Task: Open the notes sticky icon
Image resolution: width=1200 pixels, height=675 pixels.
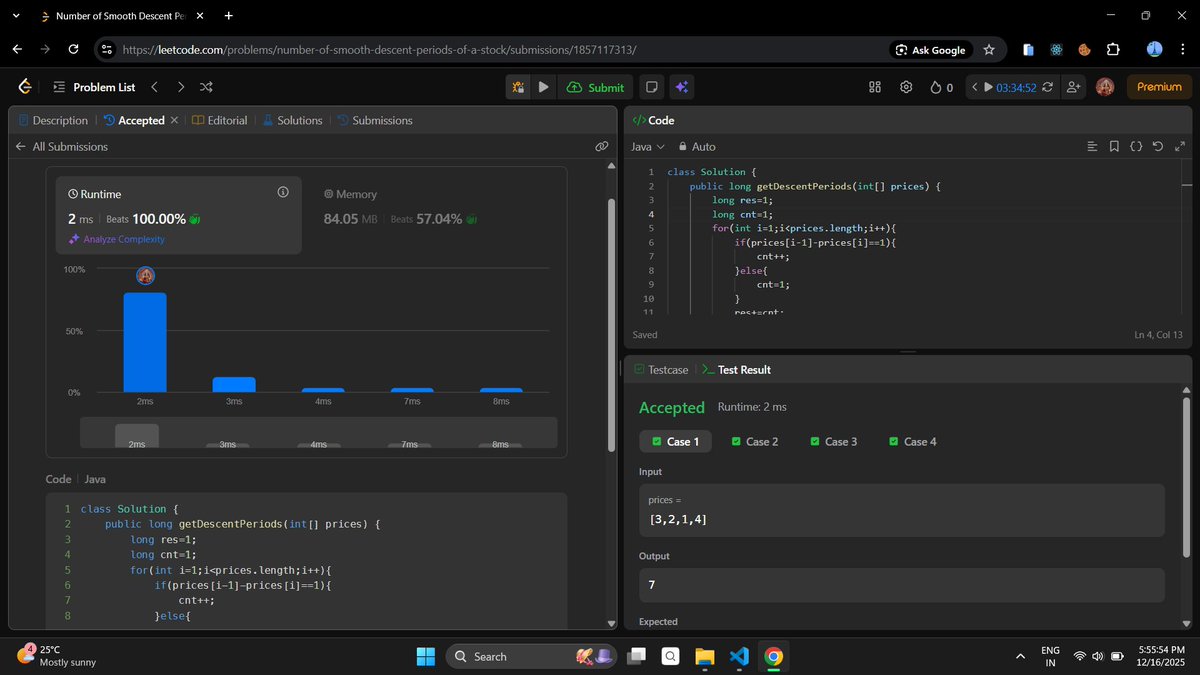Action: pos(652,87)
